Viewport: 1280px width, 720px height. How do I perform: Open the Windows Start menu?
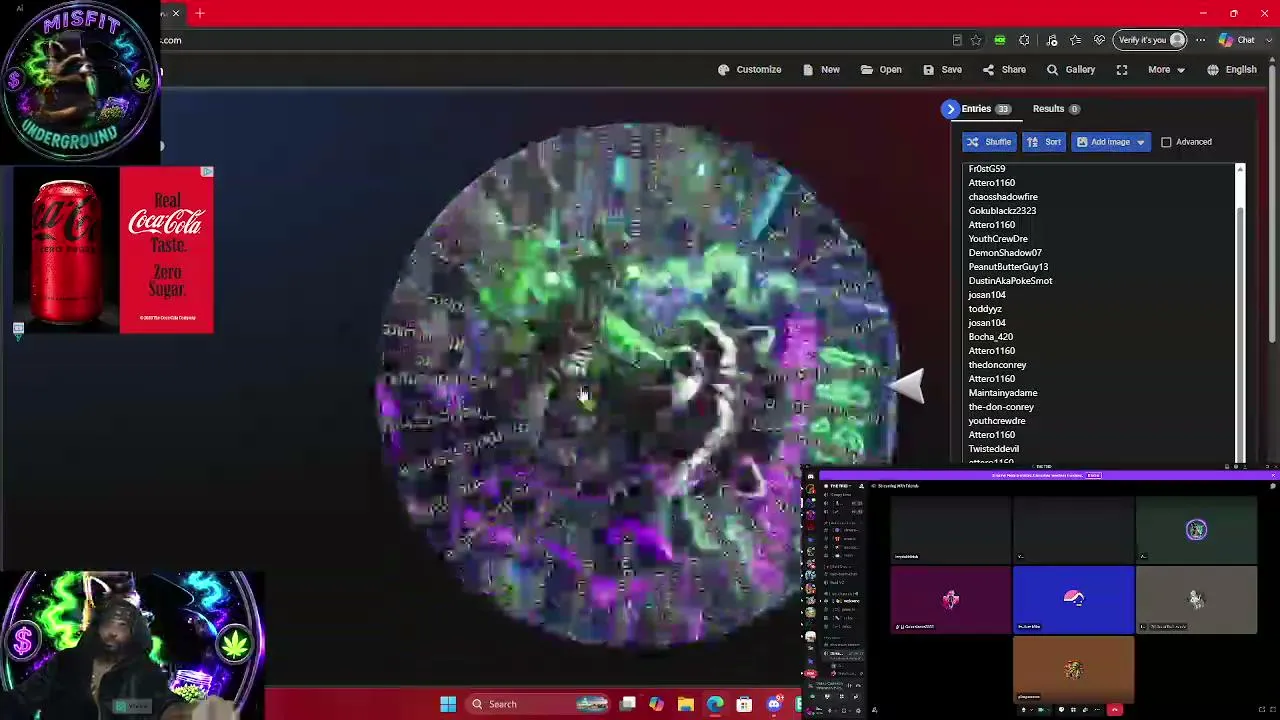coord(448,704)
